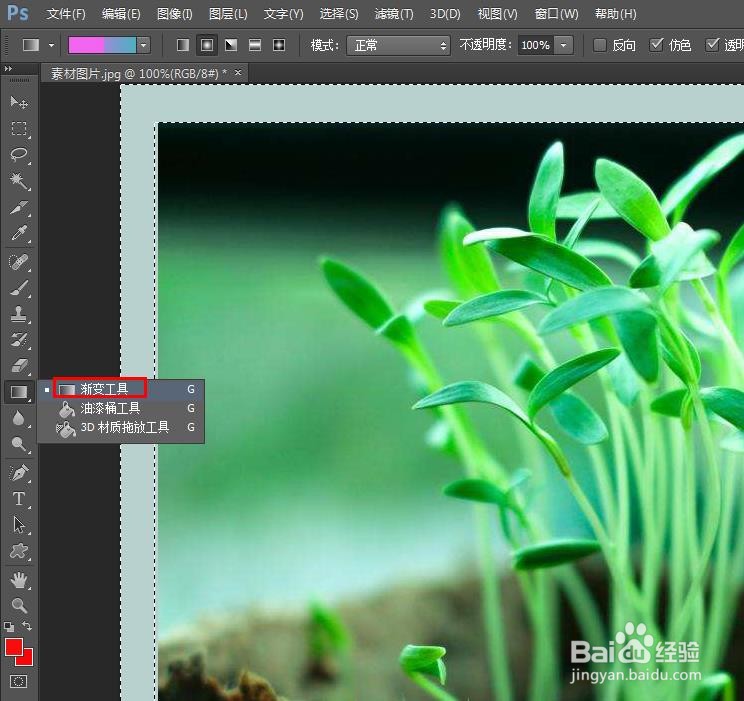Select the Custom Shape tool
744x701 pixels.
19,551
